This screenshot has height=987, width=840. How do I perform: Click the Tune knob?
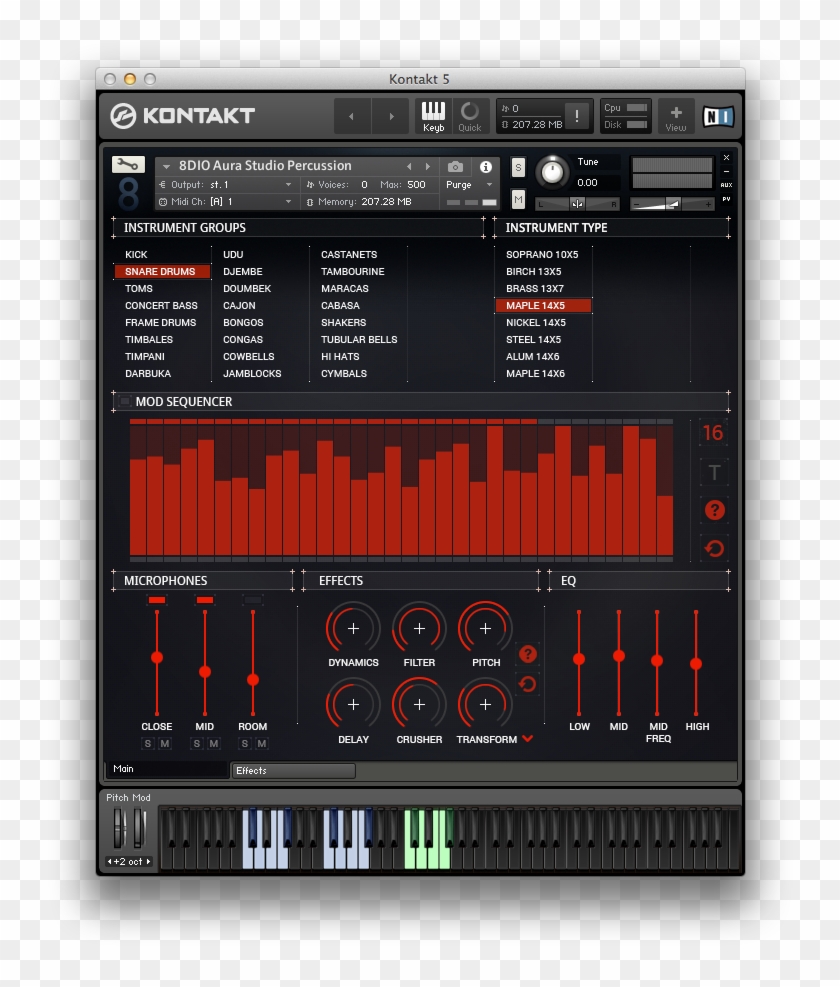(552, 171)
